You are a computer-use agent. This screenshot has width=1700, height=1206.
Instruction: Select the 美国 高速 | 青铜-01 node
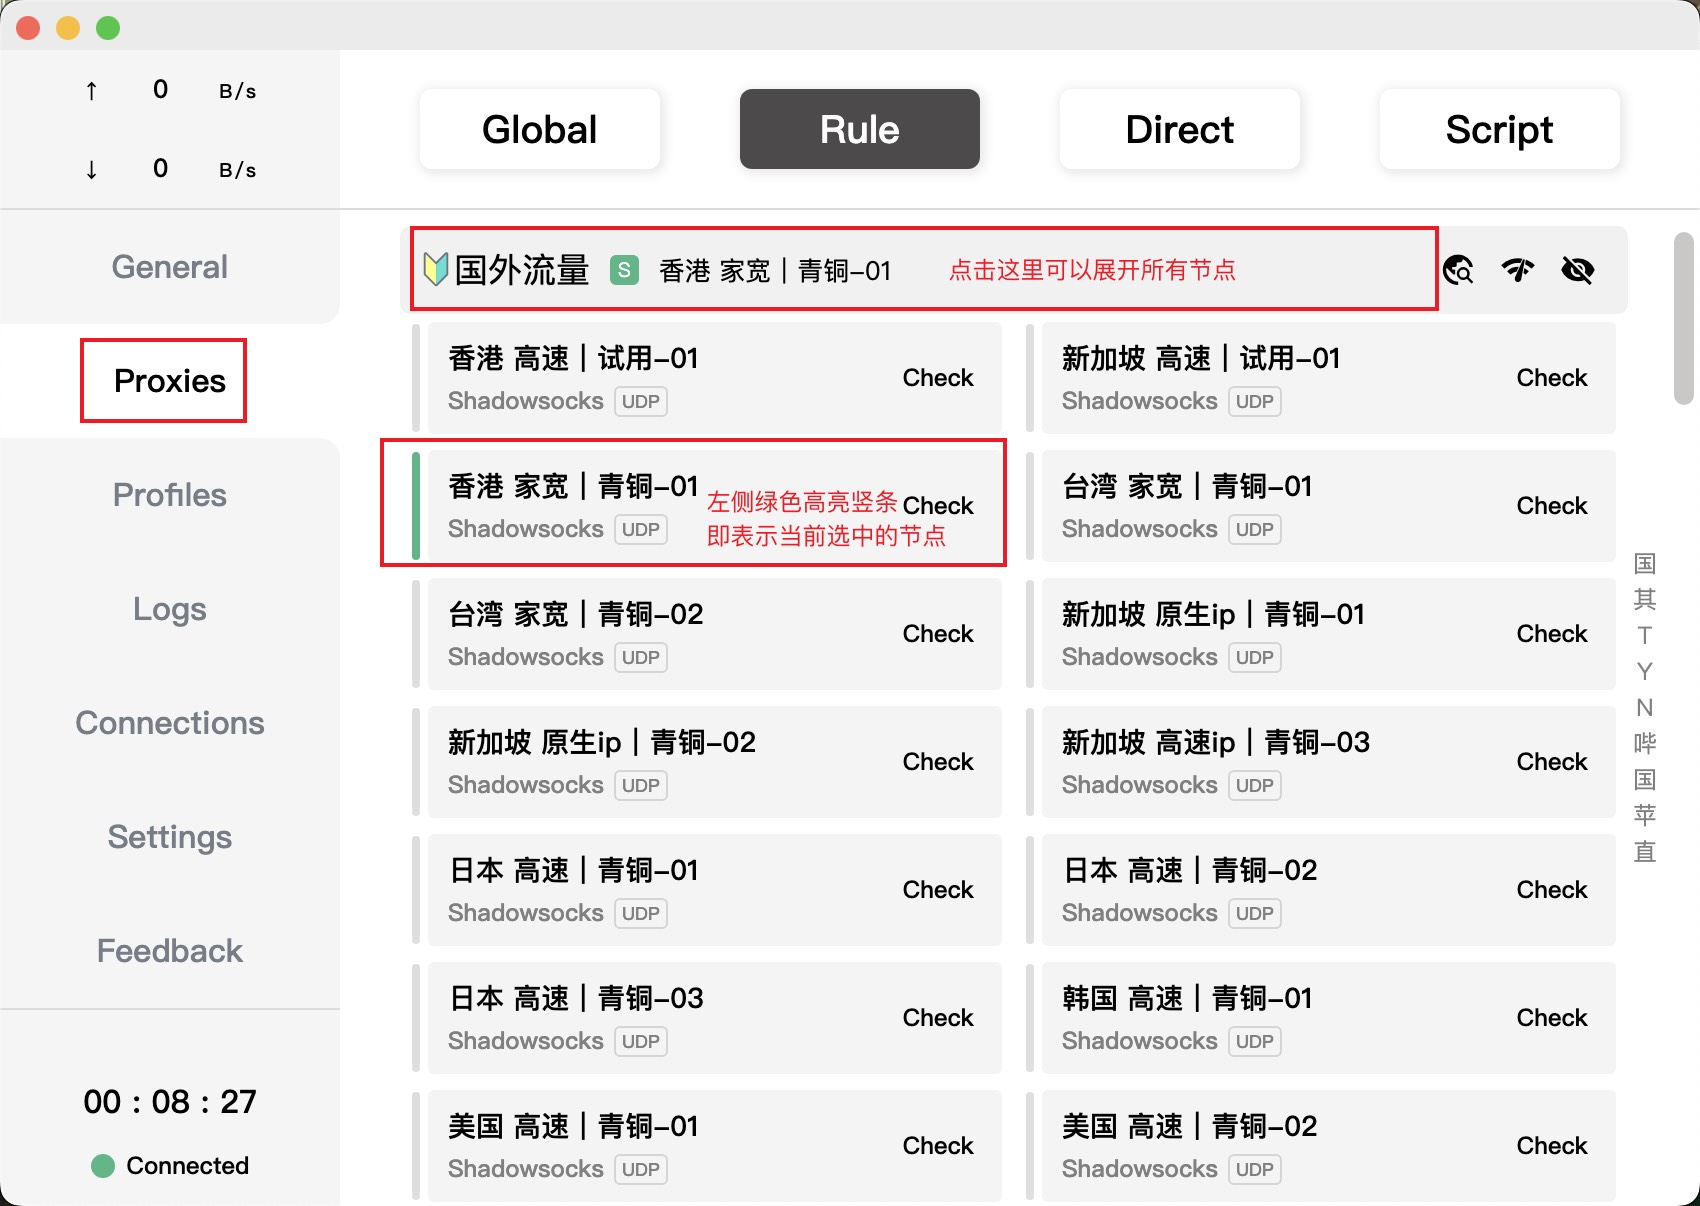715,1146
